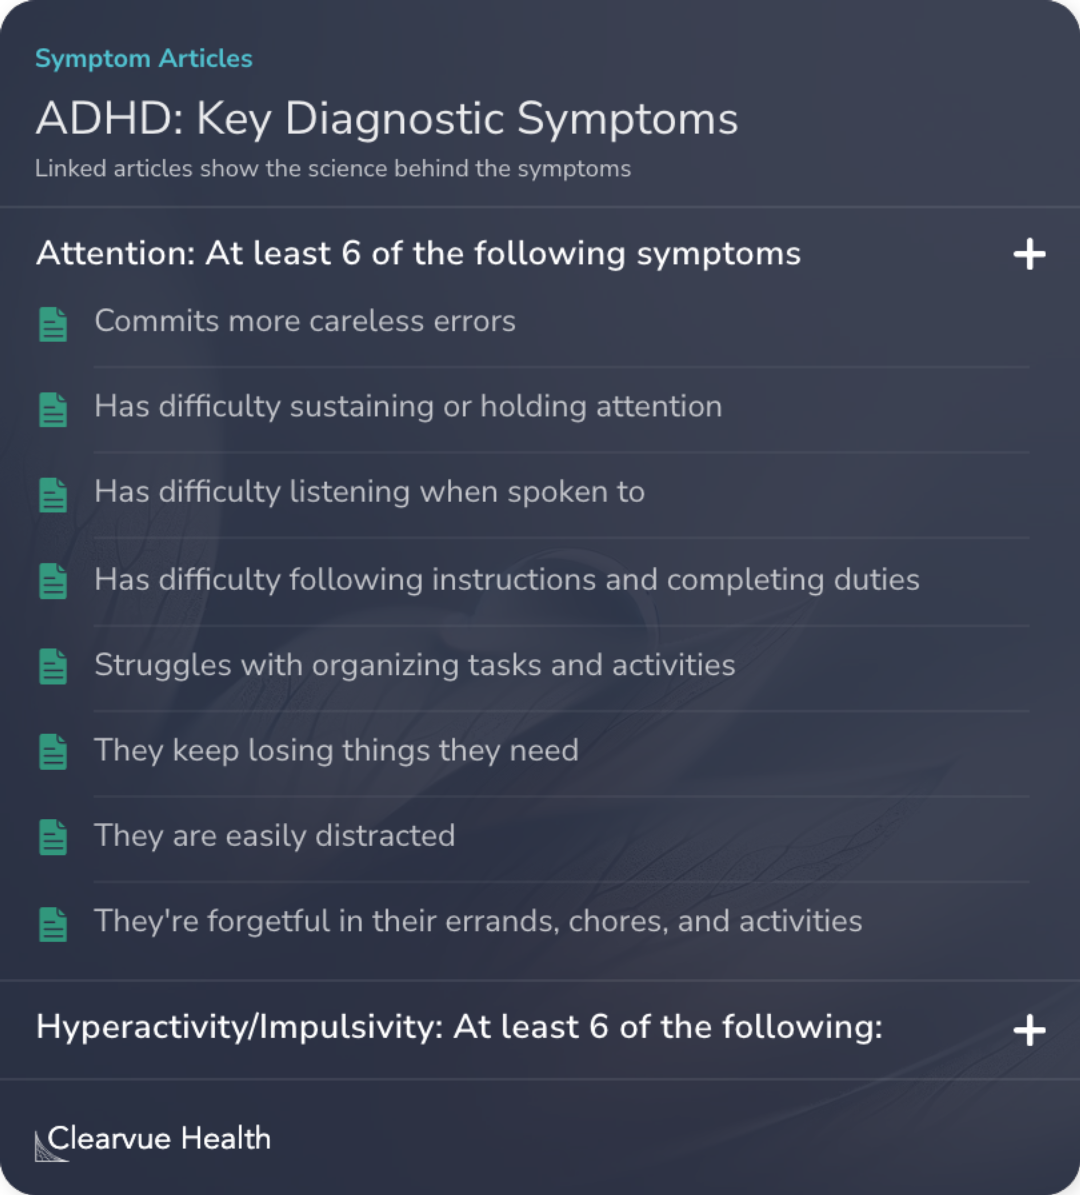The width and height of the screenshot is (1080, 1195).
Task: Click article icon next to 'forgetful in their errands'
Action: coord(53,923)
